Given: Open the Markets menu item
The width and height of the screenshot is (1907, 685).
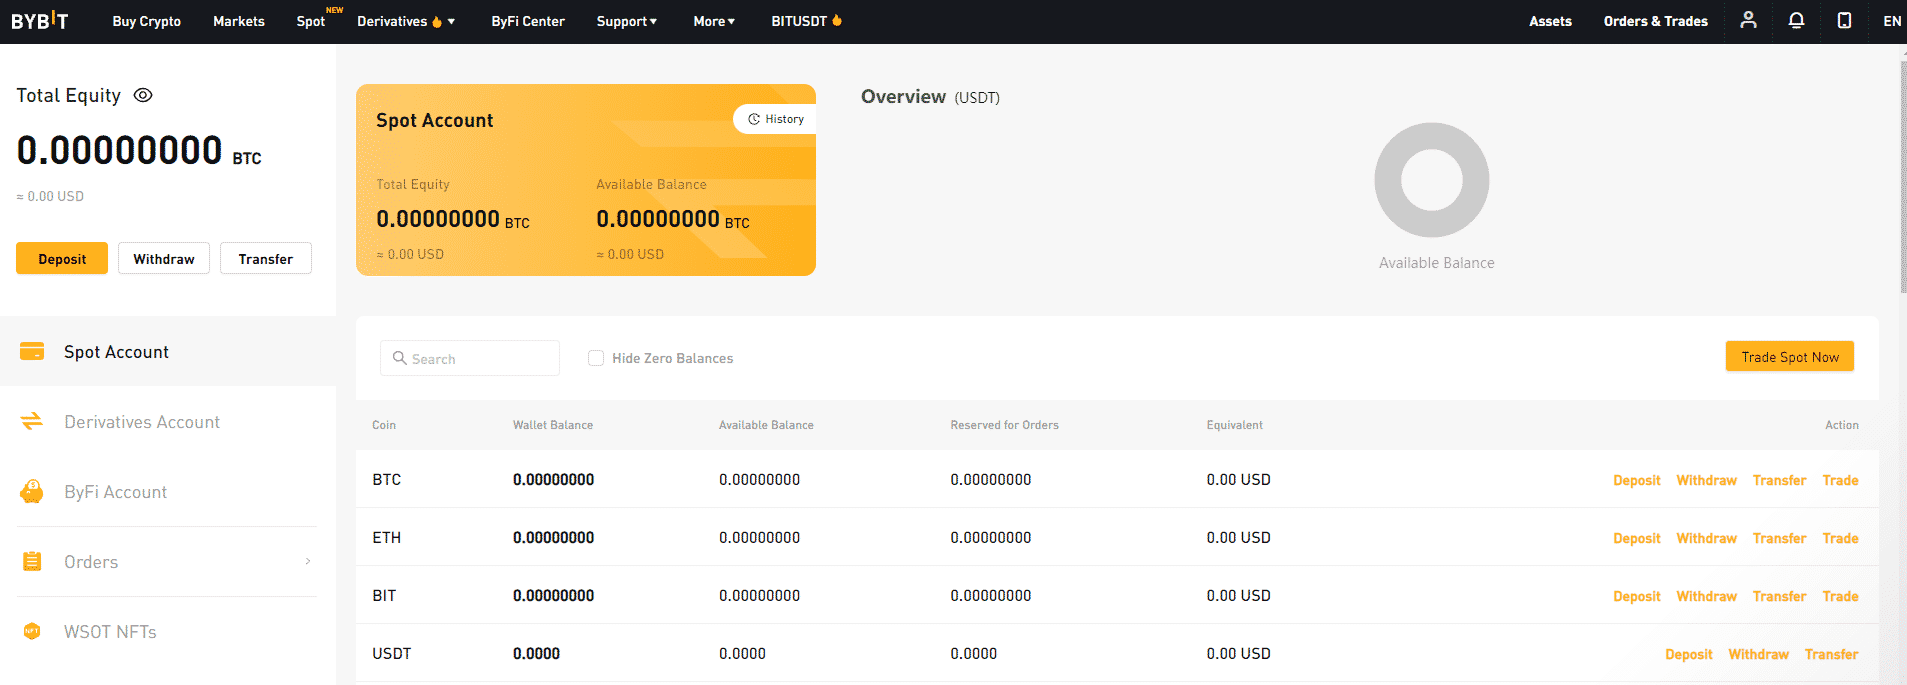Looking at the screenshot, I should click(x=239, y=21).
